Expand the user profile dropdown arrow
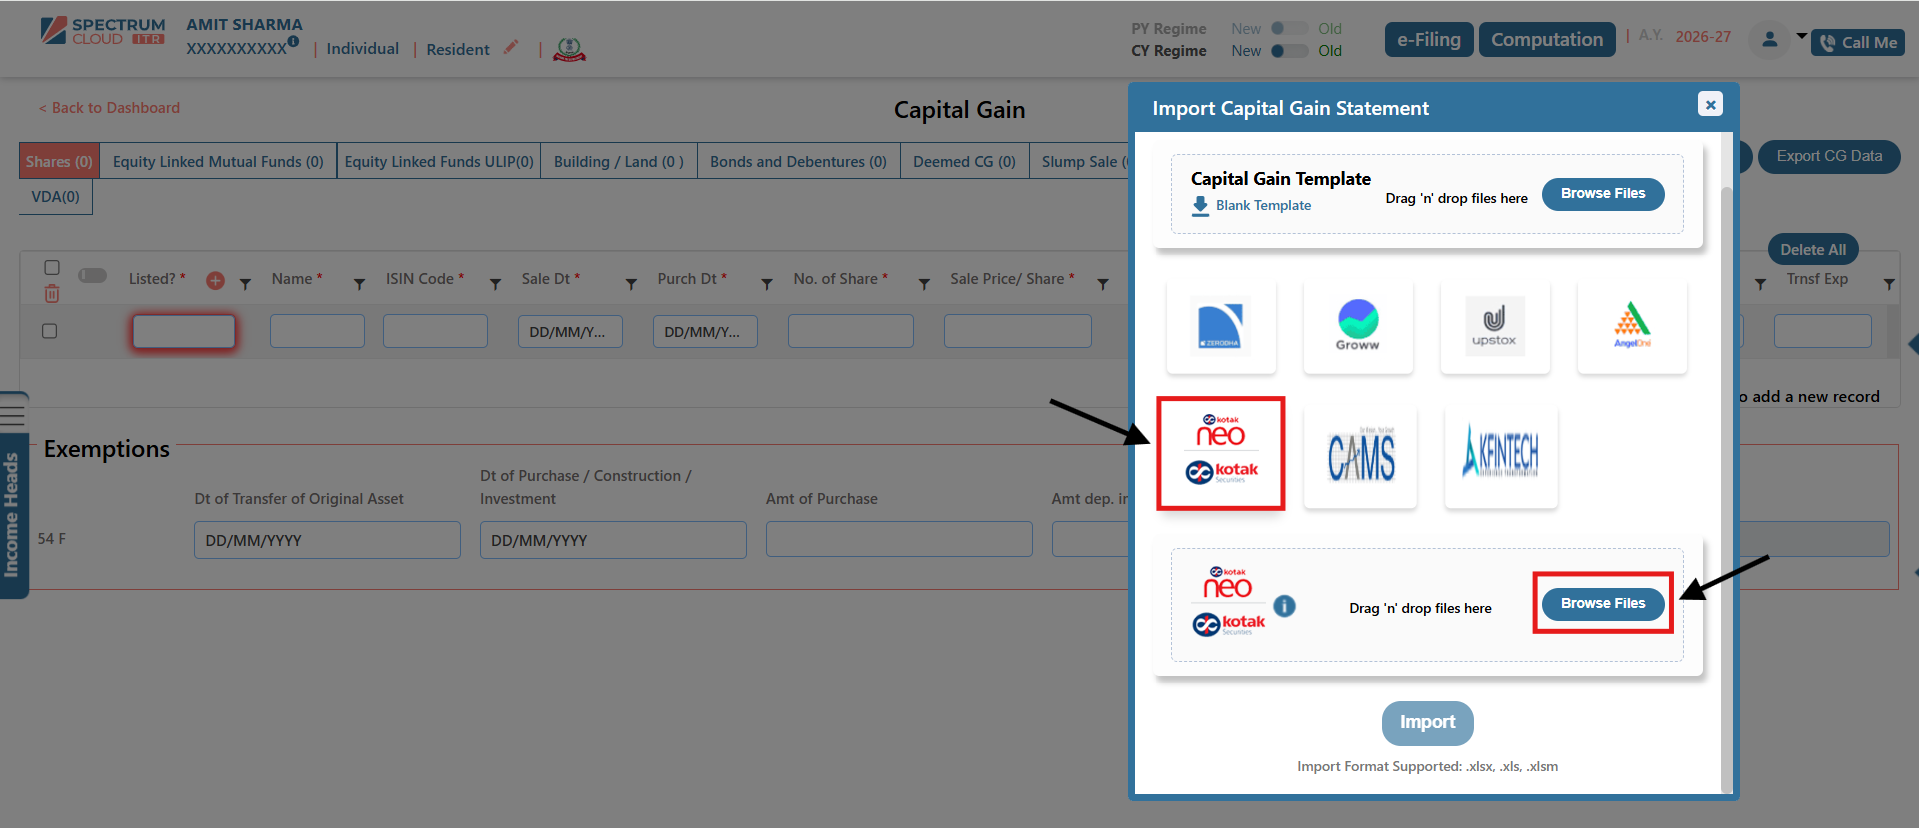1919x828 pixels. coord(1802,37)
